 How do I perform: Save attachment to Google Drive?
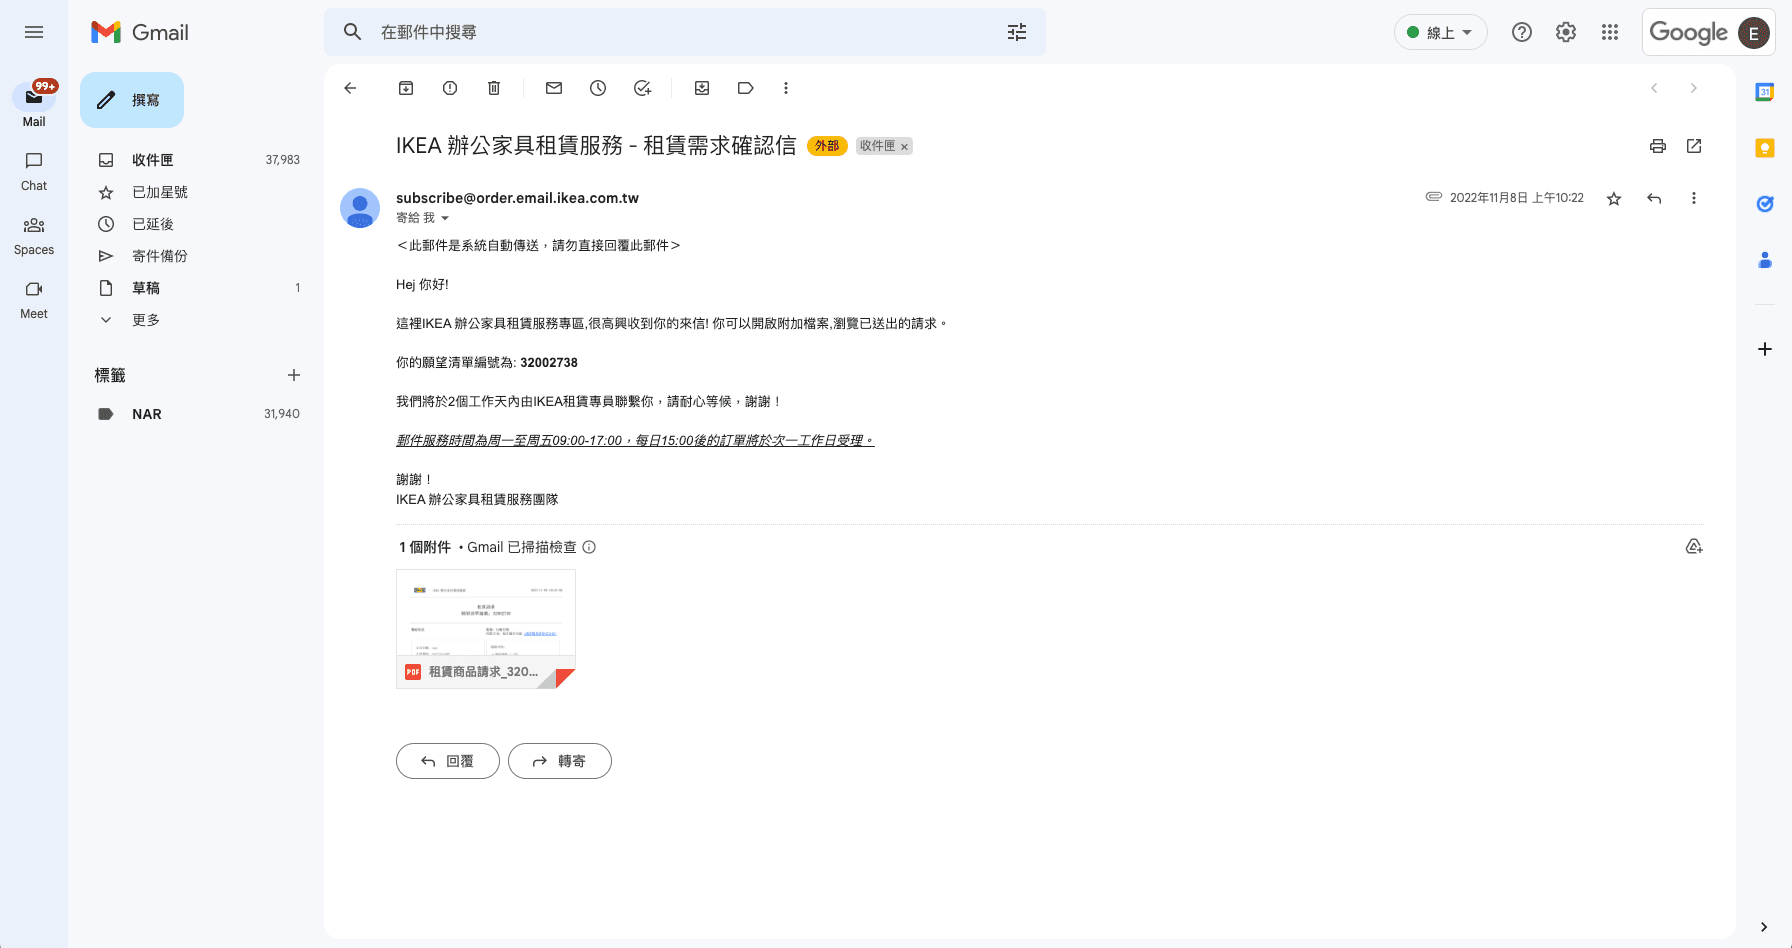1694,547
